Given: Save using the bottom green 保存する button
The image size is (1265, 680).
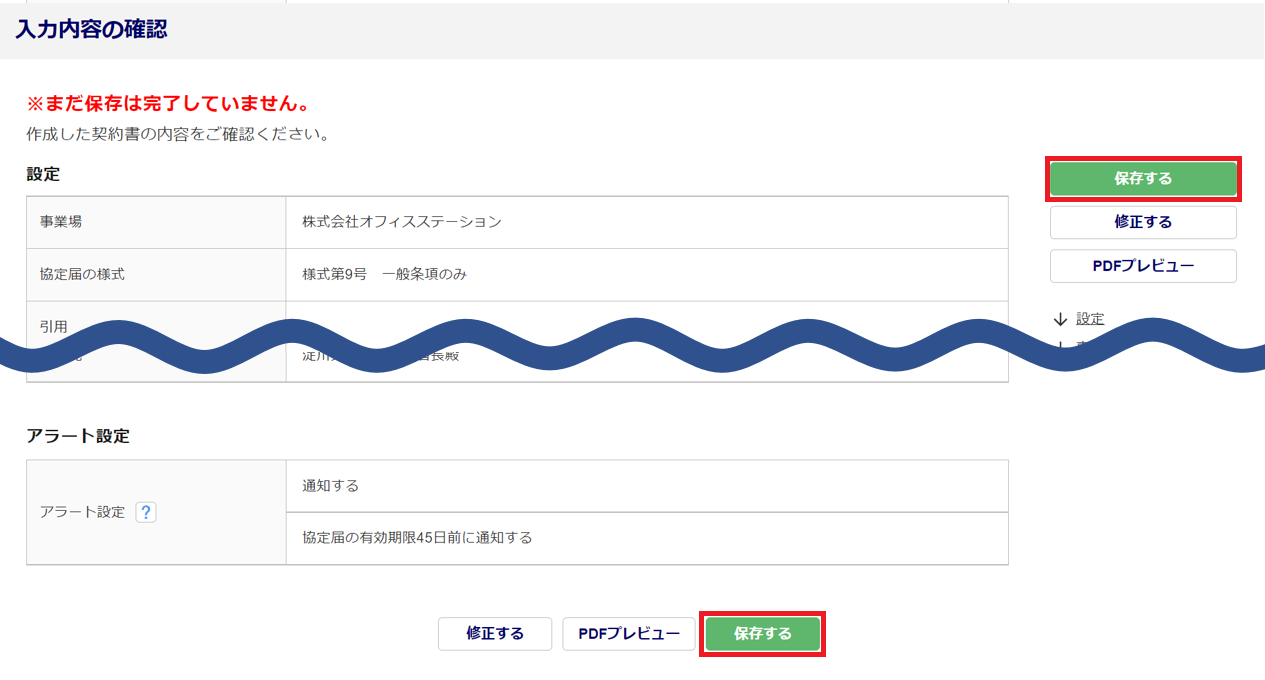Looking at the screenshot, I should [x=762, y=634].
